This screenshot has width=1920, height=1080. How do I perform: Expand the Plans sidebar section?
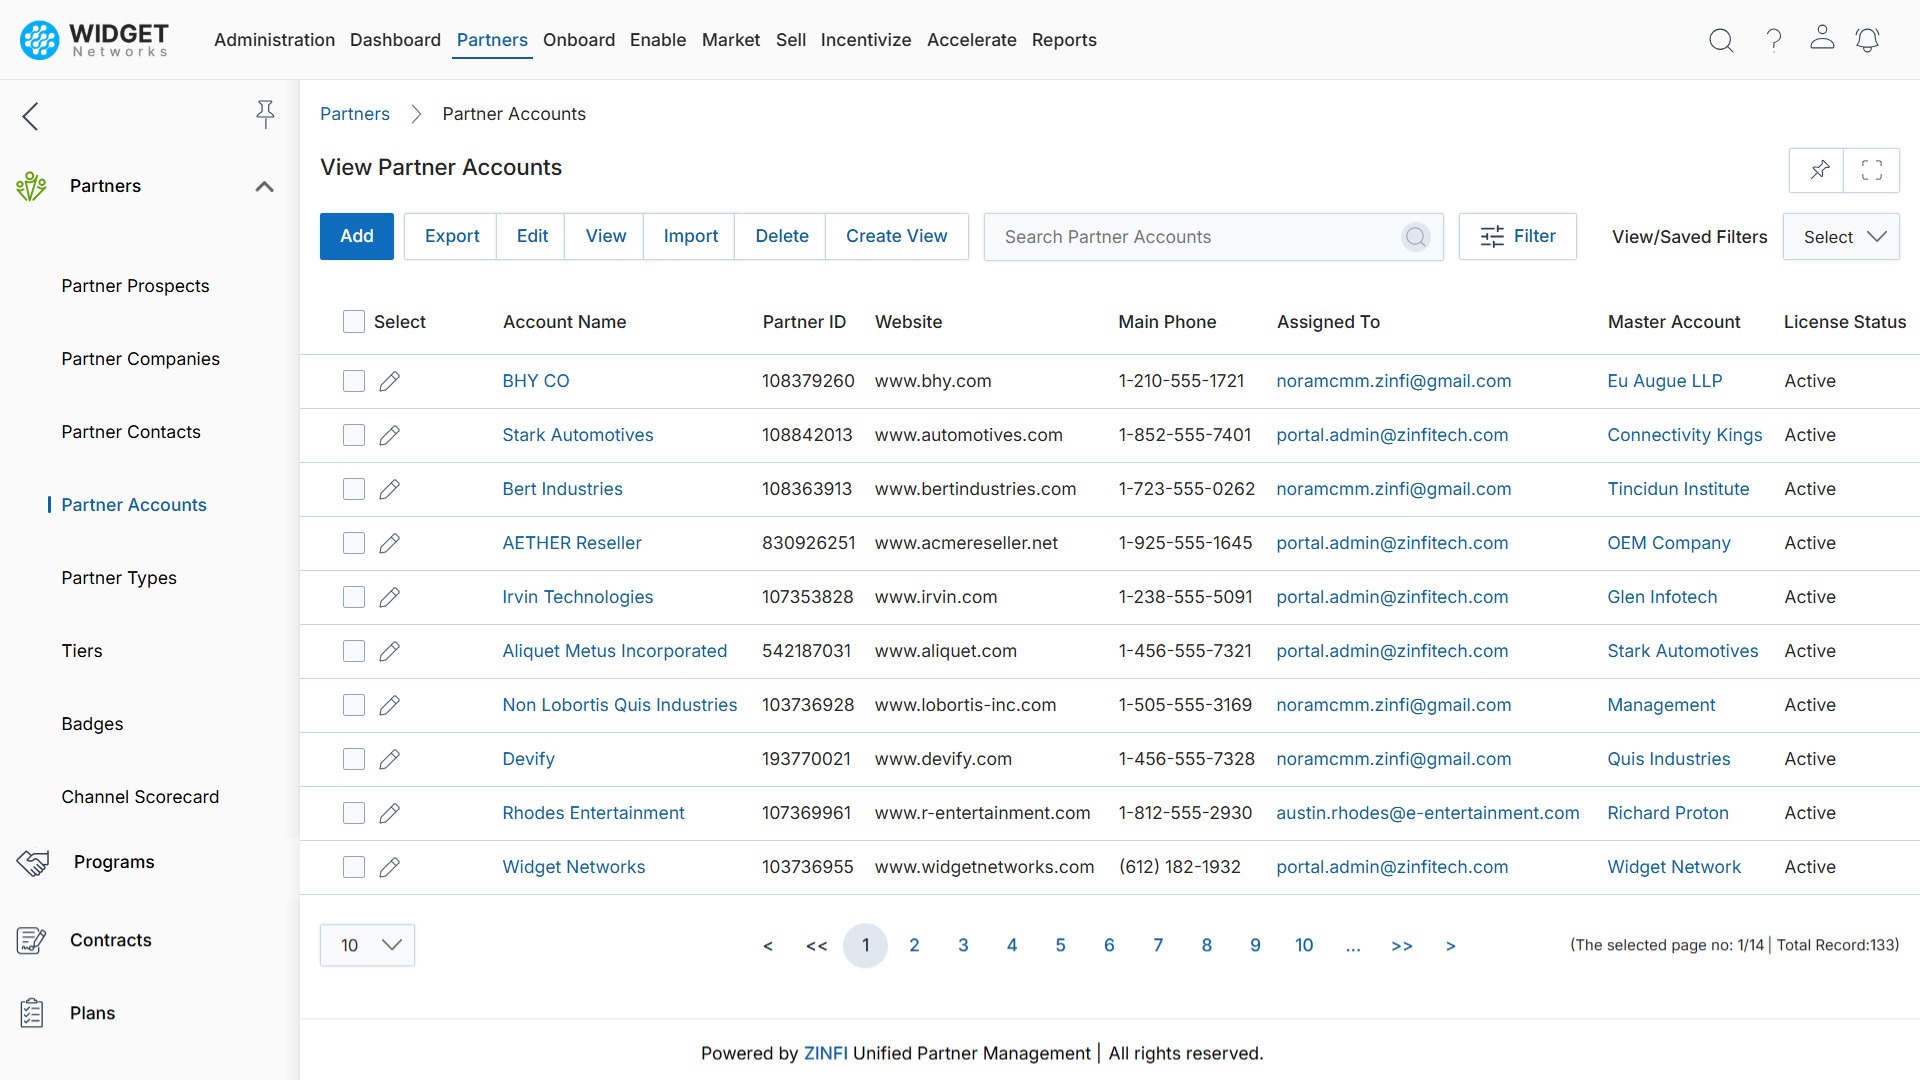click(93, 1013)
